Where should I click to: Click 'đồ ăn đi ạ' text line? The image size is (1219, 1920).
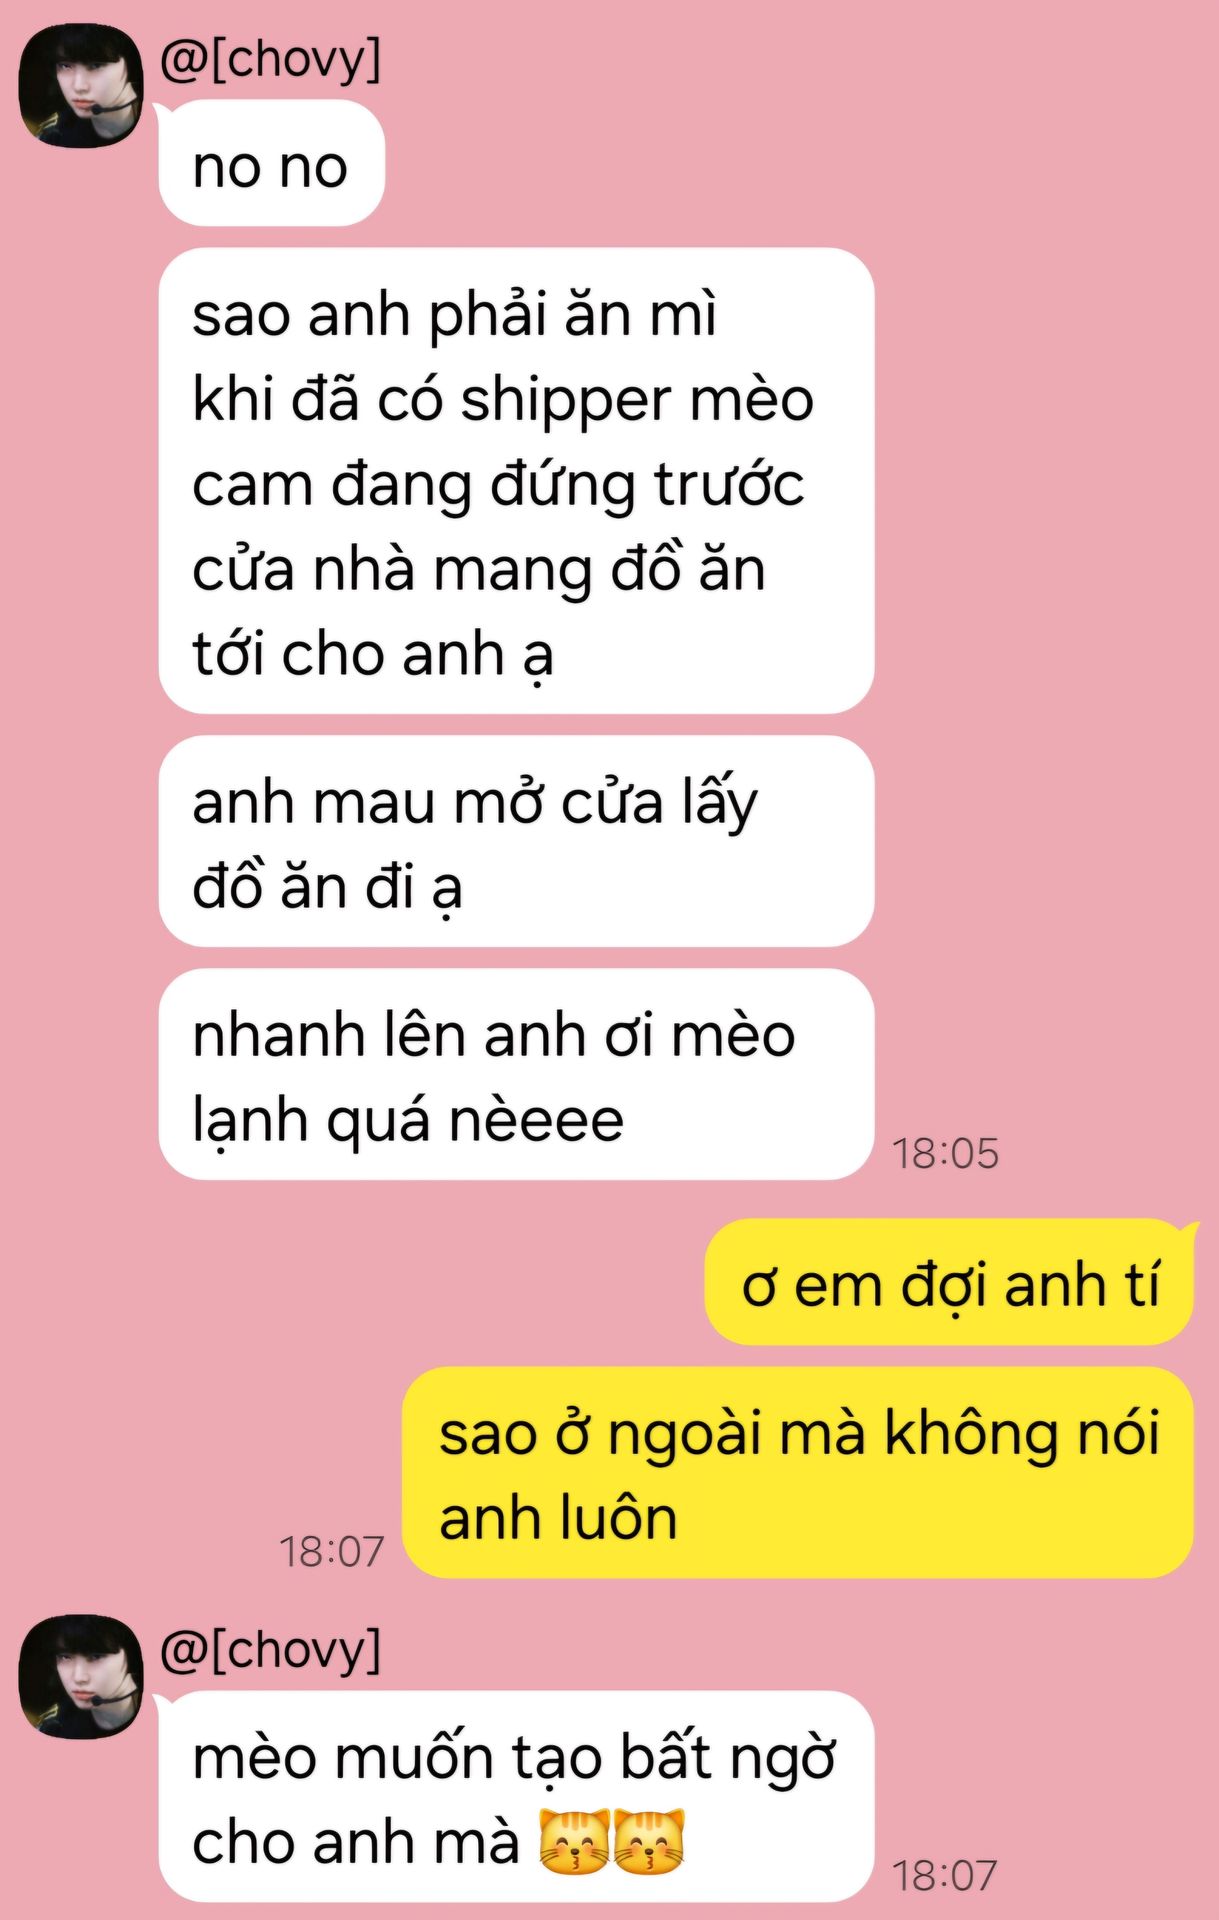coord(327,887)
